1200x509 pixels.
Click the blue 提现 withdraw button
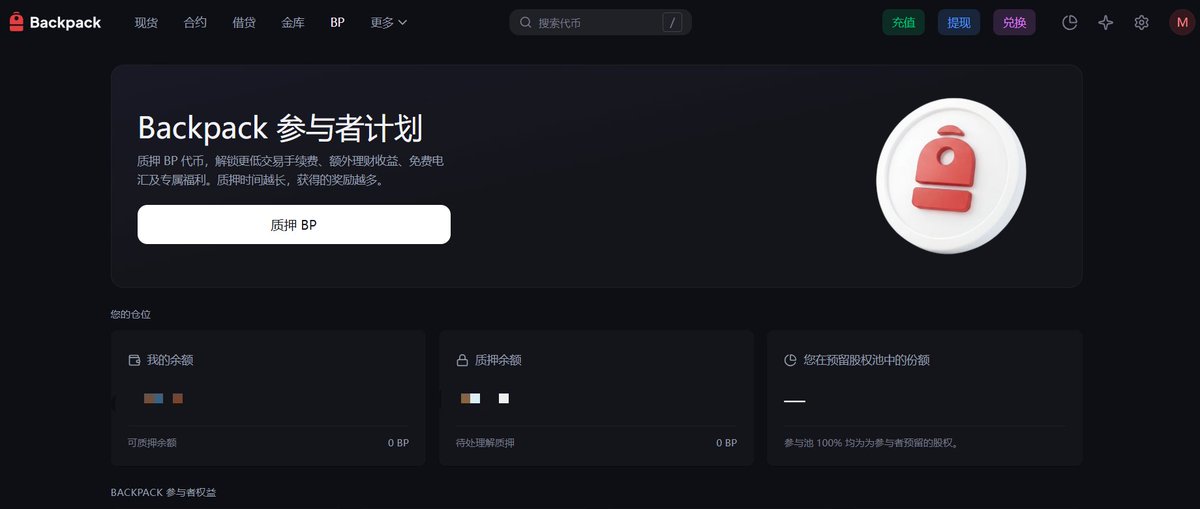tap(959, 22)
